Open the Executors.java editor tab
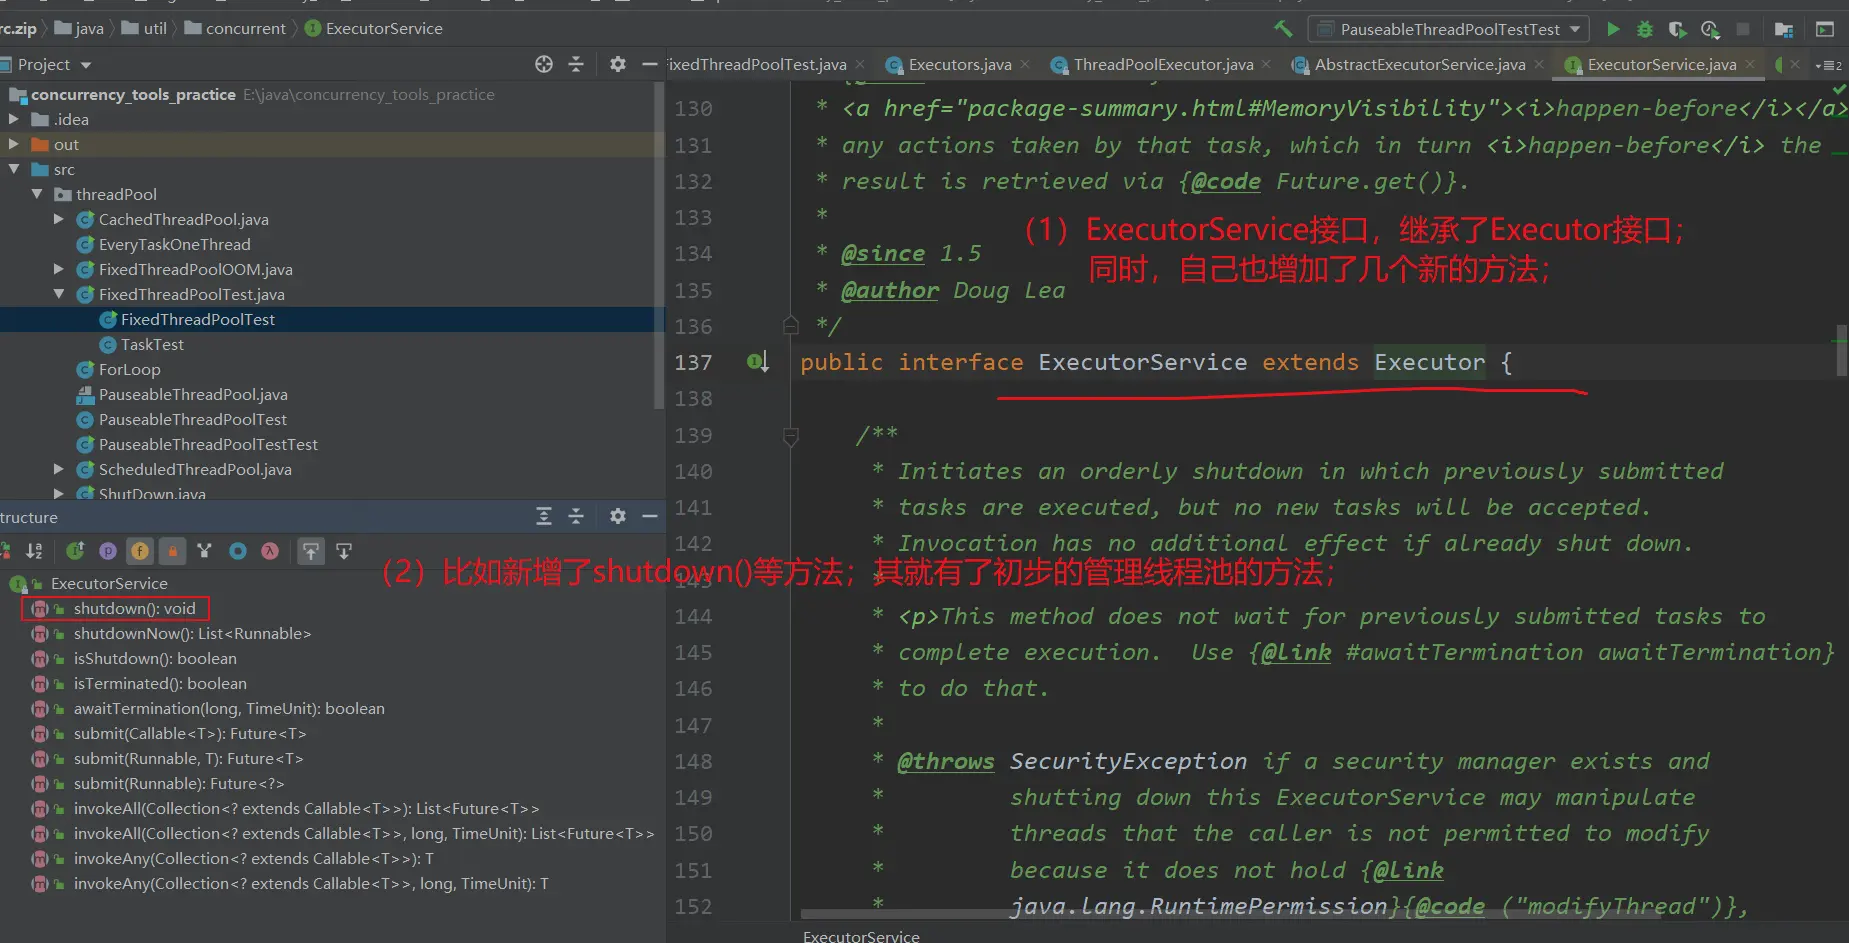This screenshot has width=1849, height=943. [x=959, y=64]
